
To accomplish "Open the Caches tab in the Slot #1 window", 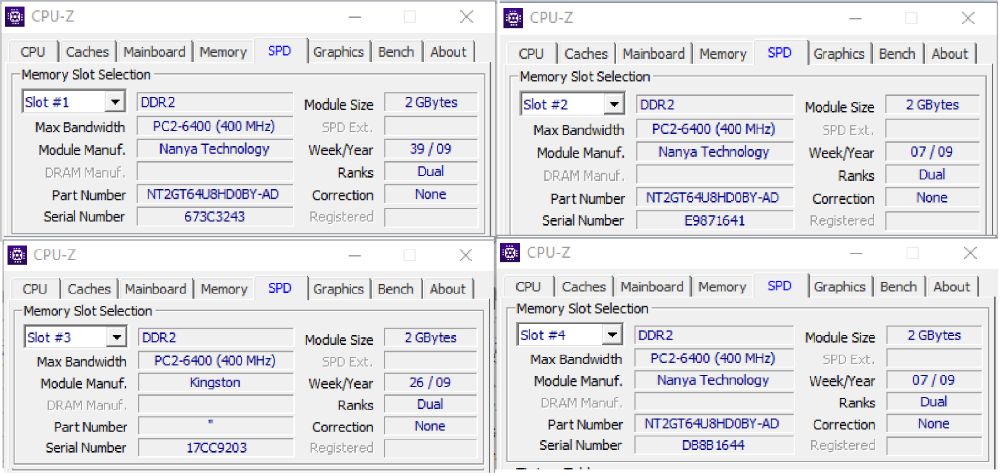I will click(87, 52).
